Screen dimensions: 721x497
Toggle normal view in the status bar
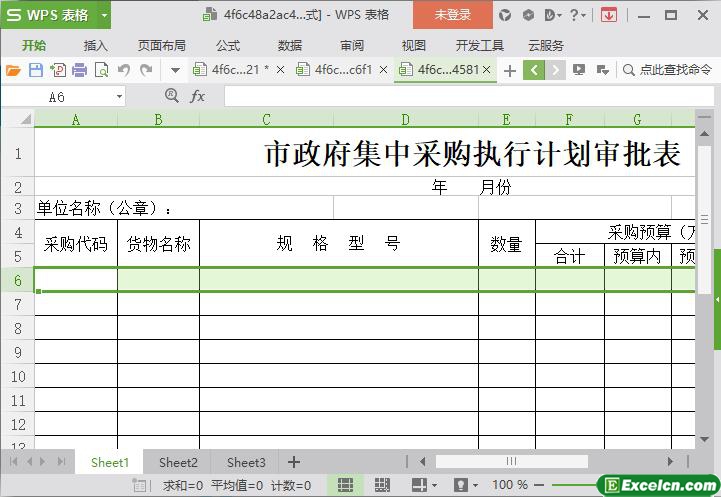[x=345, y=485]
